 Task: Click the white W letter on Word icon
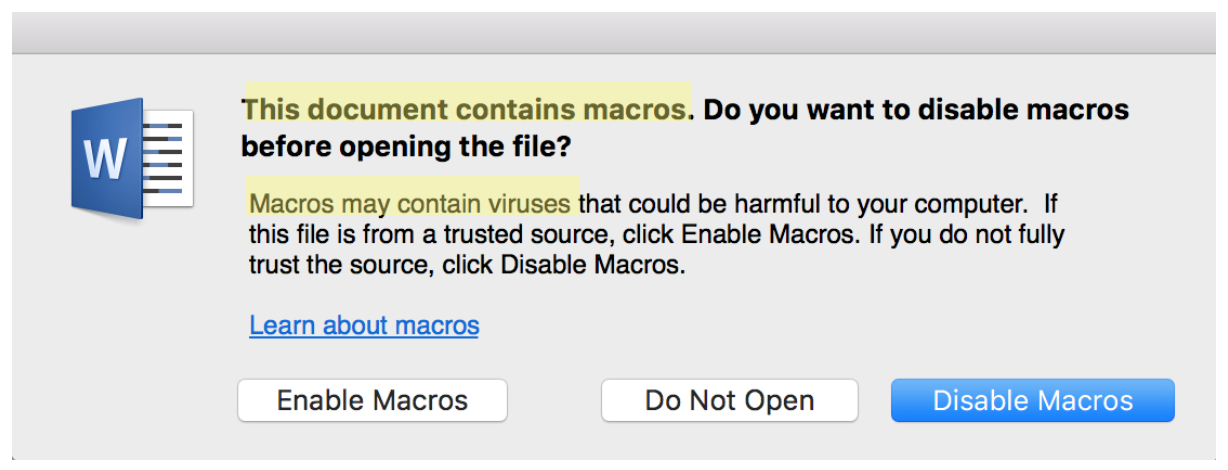(x=104, y=158)
